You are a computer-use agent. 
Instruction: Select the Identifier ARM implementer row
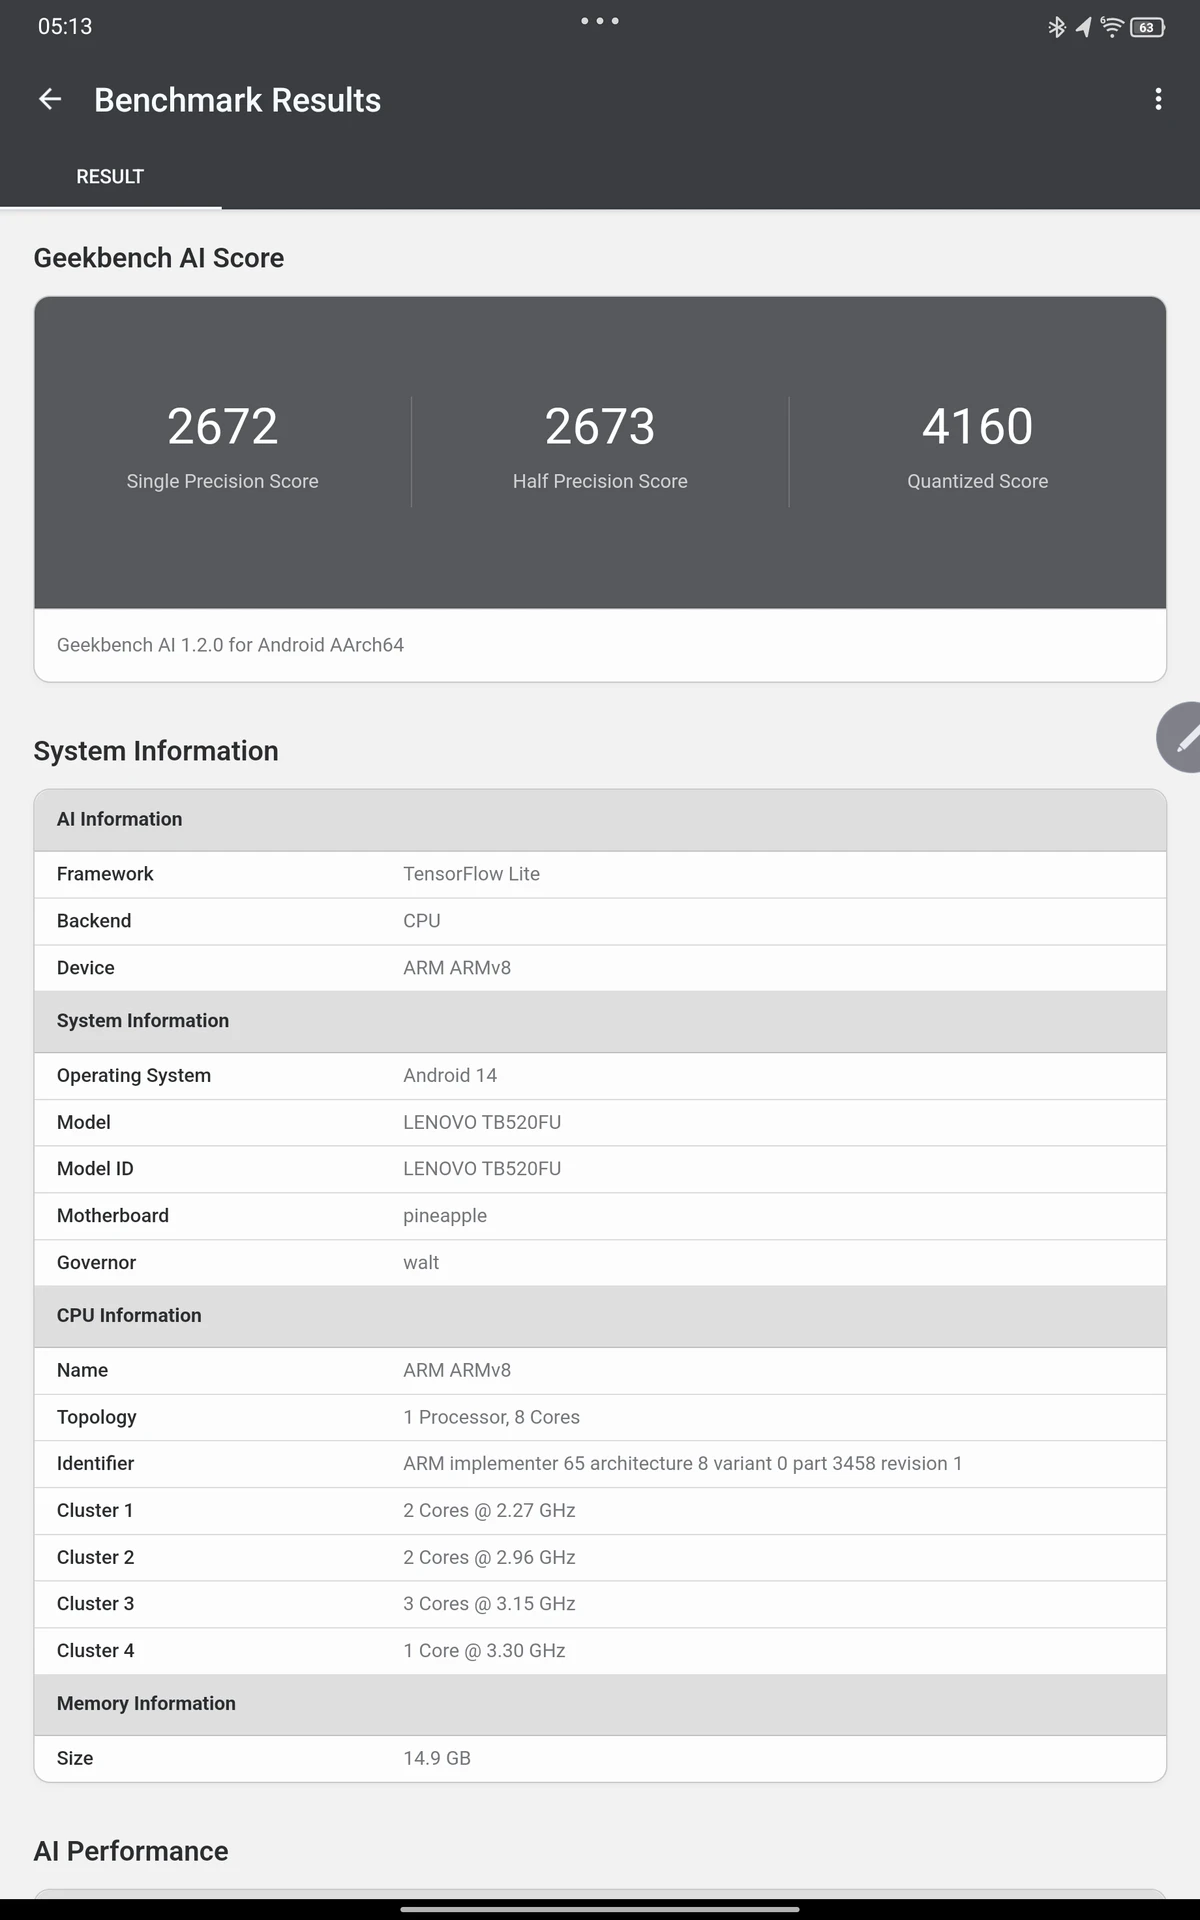coord(600,1464)
